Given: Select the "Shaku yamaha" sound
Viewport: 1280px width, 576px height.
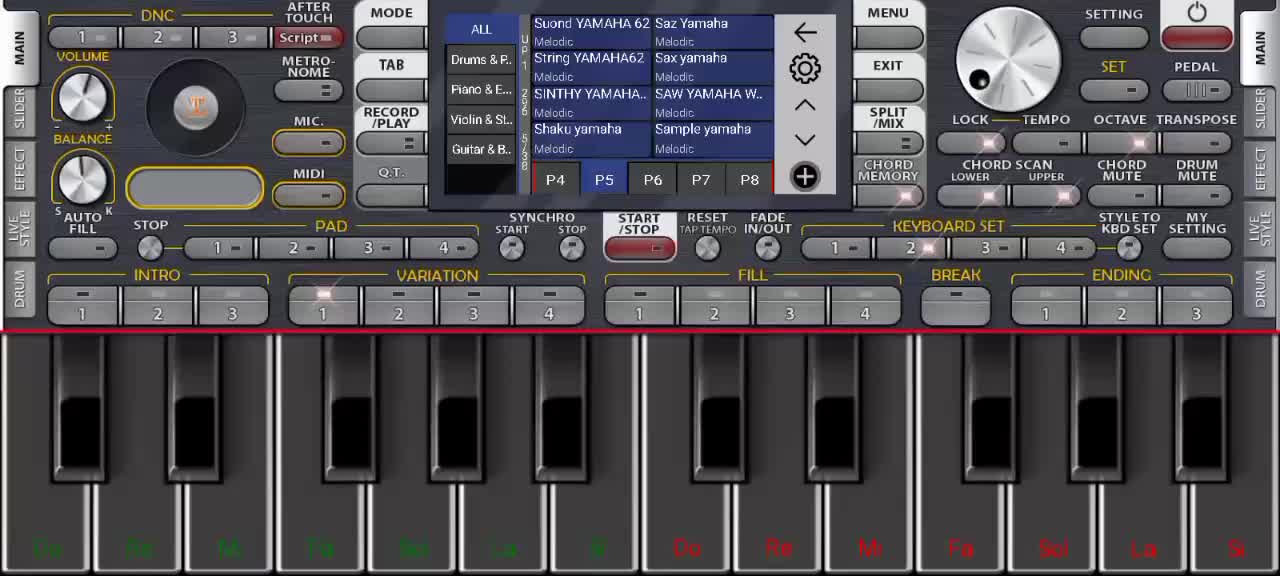Looking at the screenshot, I should tap(592, 139).
